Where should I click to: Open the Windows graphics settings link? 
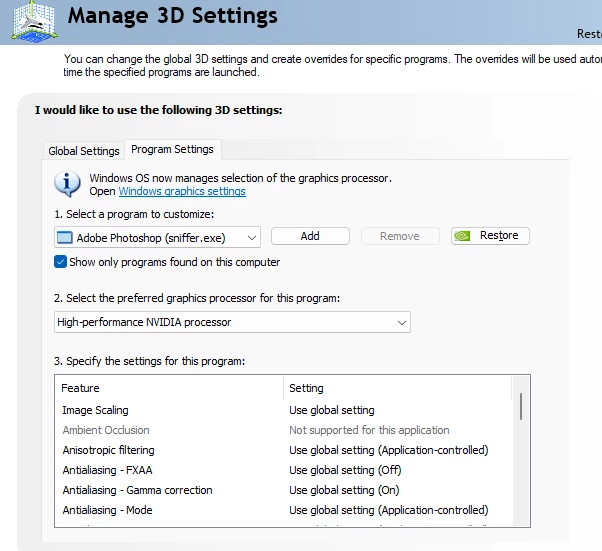point(182,191)
